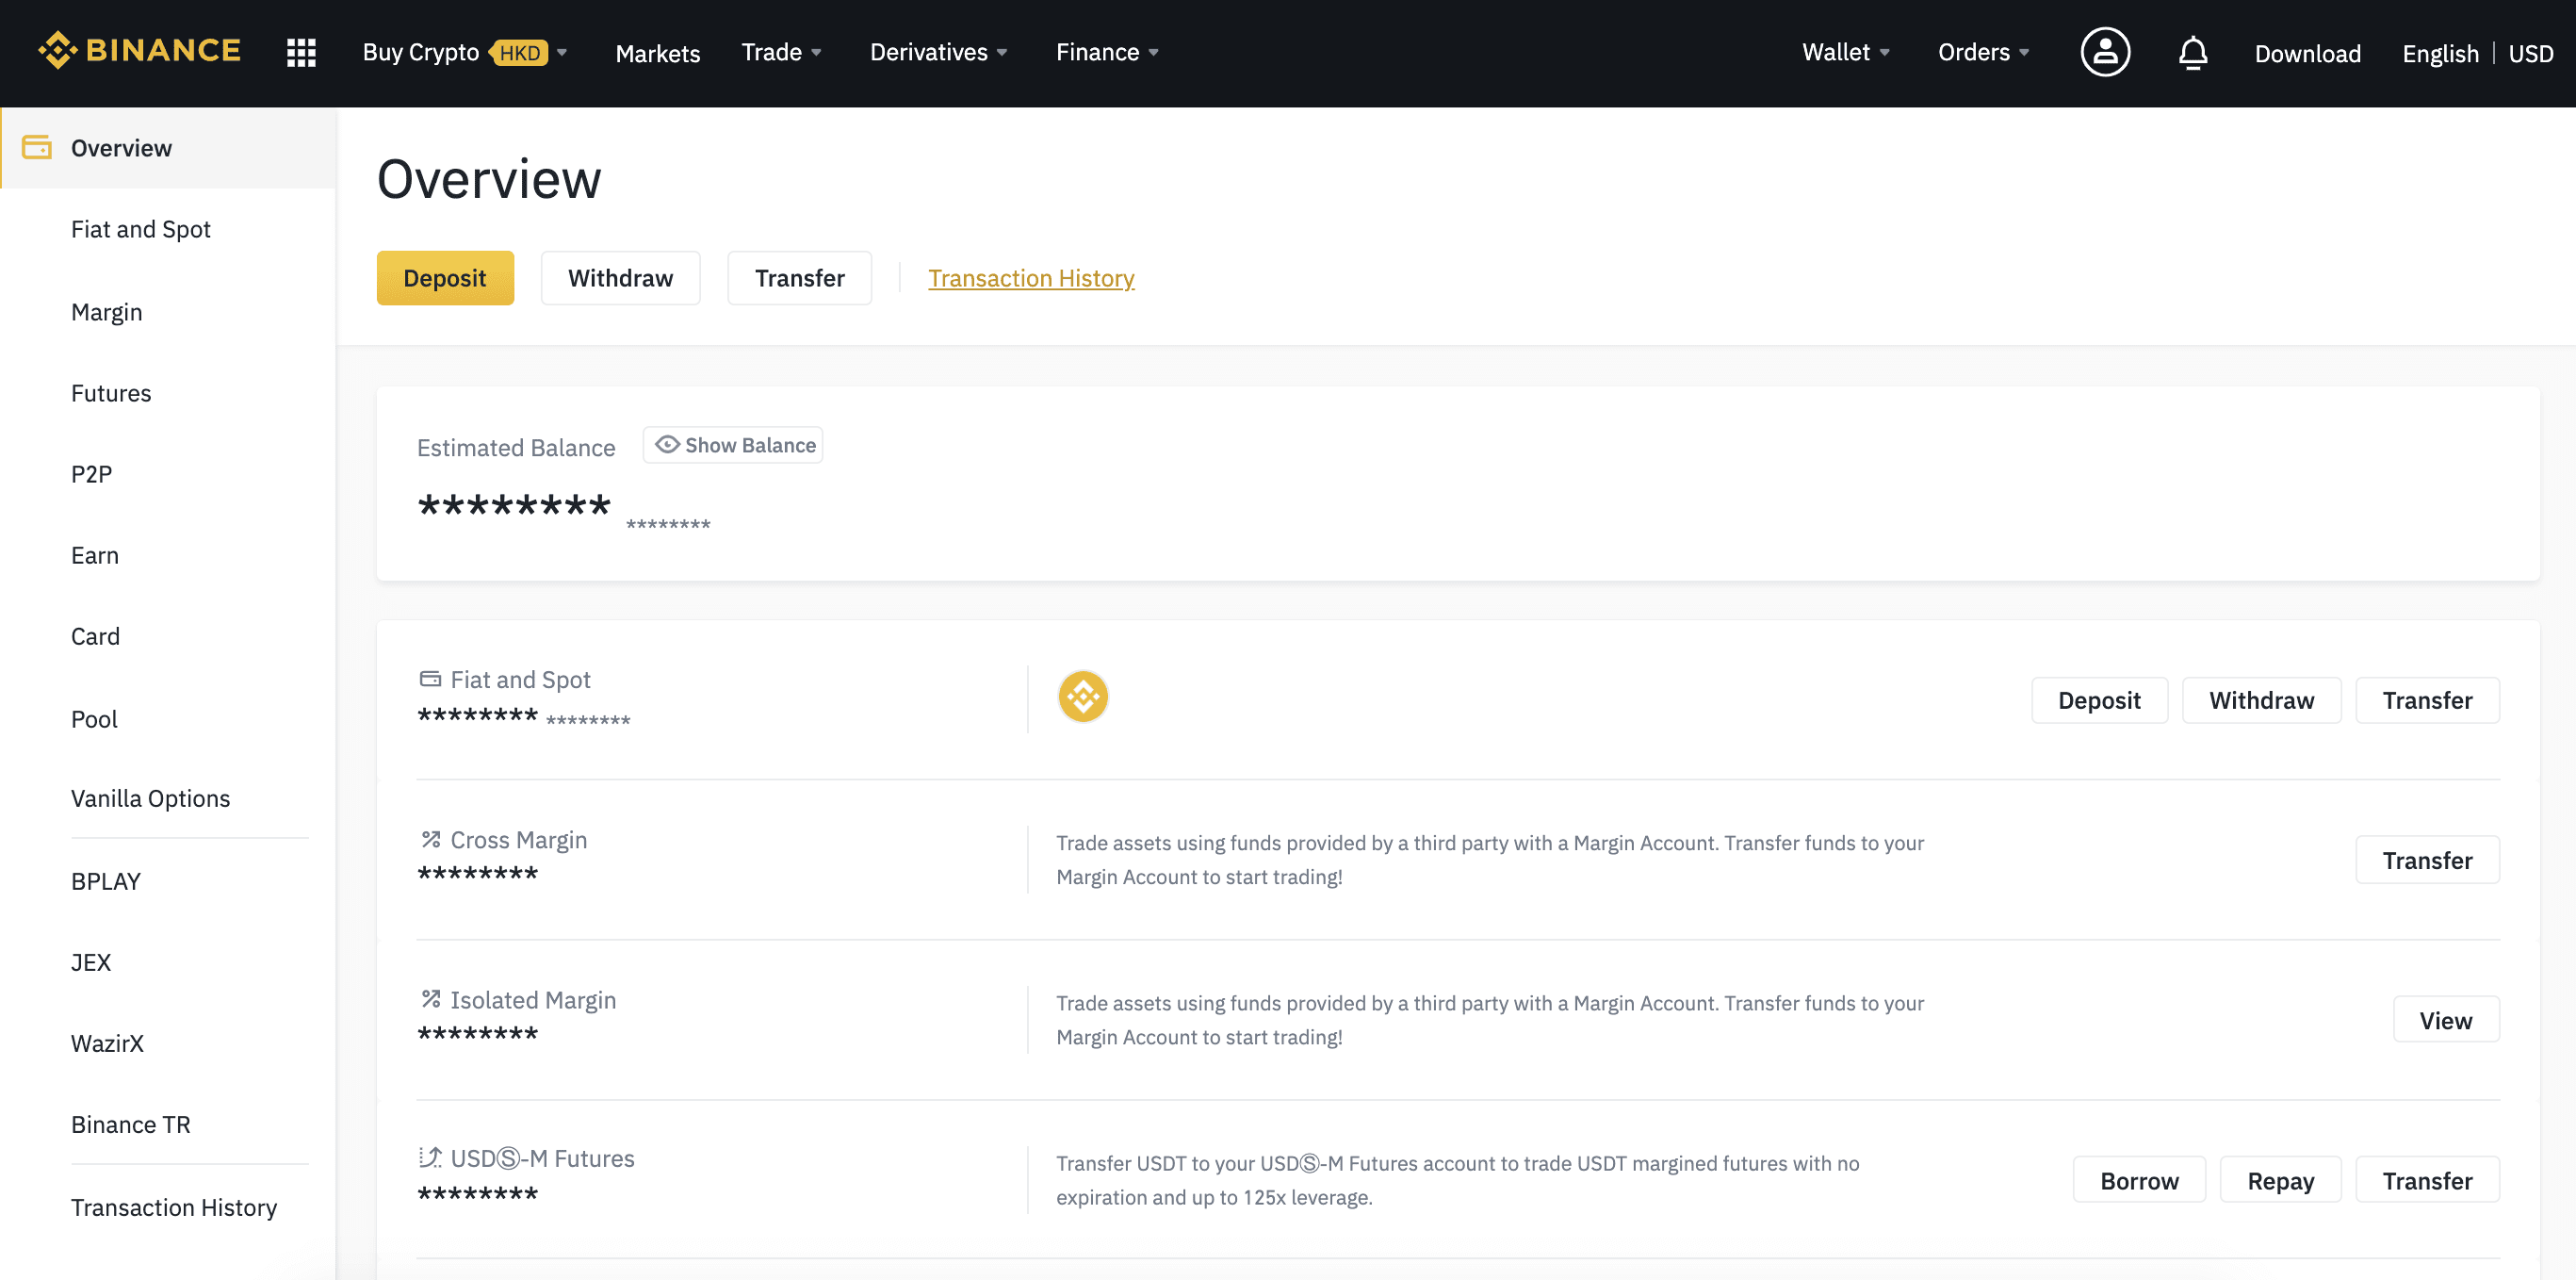Open the apps grid menu icon
This screenshot has height=1280, width=2576.
pos(301,52)
